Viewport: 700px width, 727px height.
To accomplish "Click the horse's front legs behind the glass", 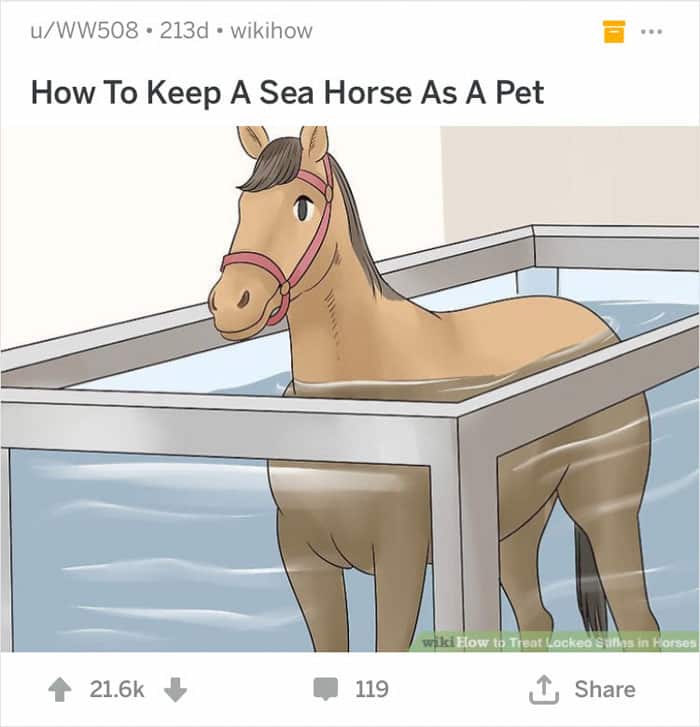I will click(x=352, y=556).
